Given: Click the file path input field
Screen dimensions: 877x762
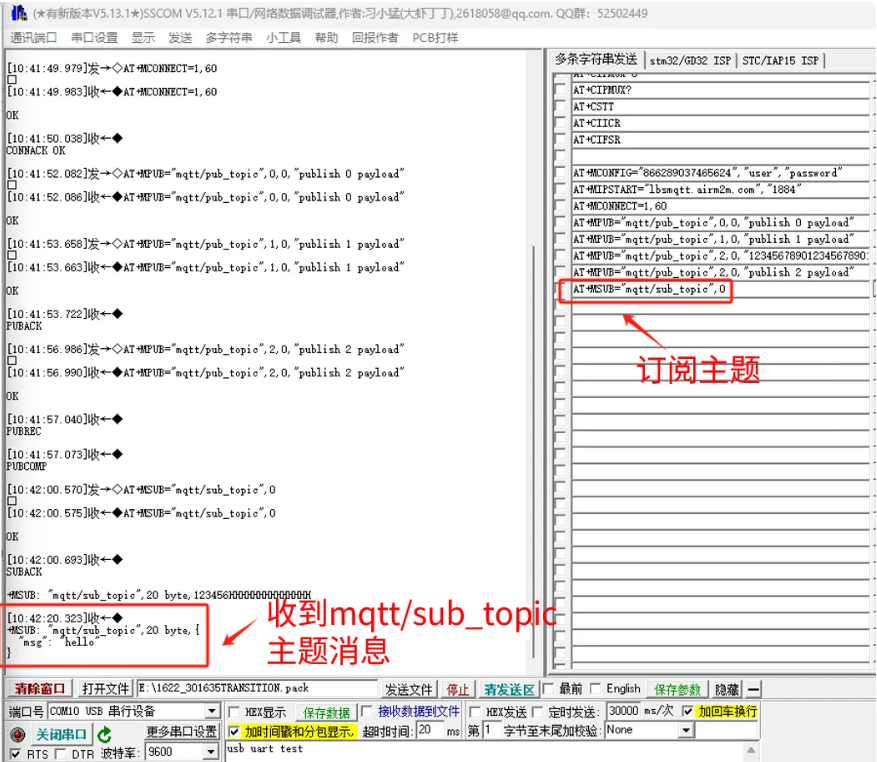Looking at the screenshot, I should point(257,688).
